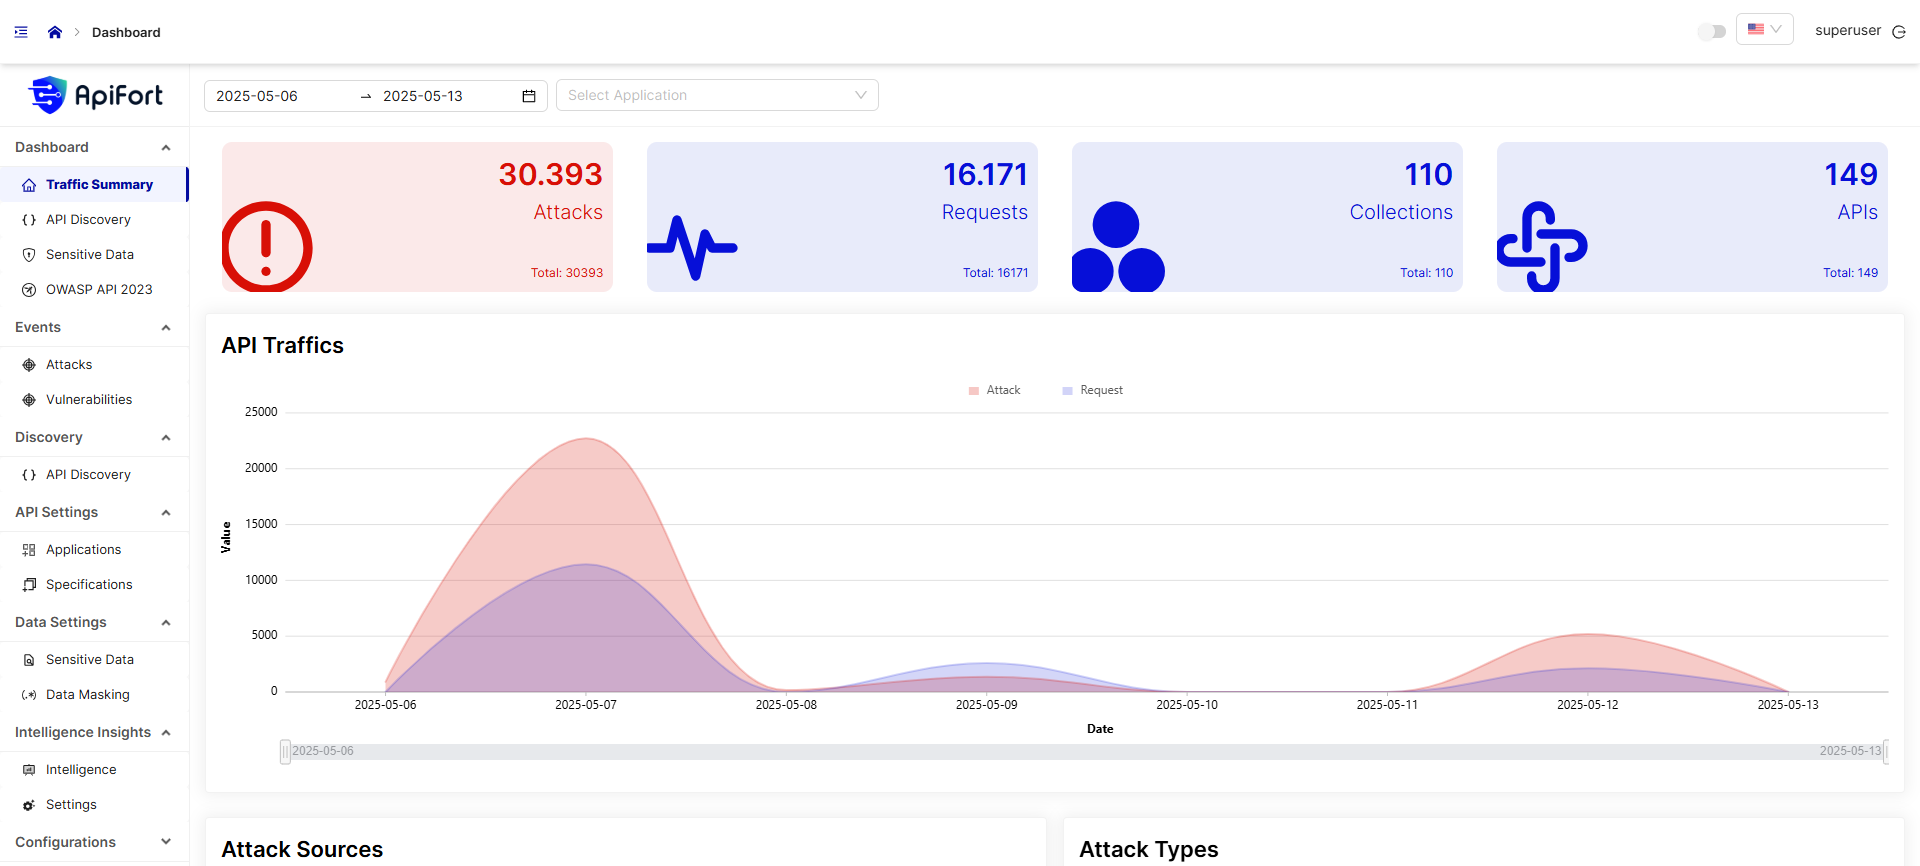Go to Vulnerabilities under Events
Screen dimensions: 1920x866
tap(89, 400)
